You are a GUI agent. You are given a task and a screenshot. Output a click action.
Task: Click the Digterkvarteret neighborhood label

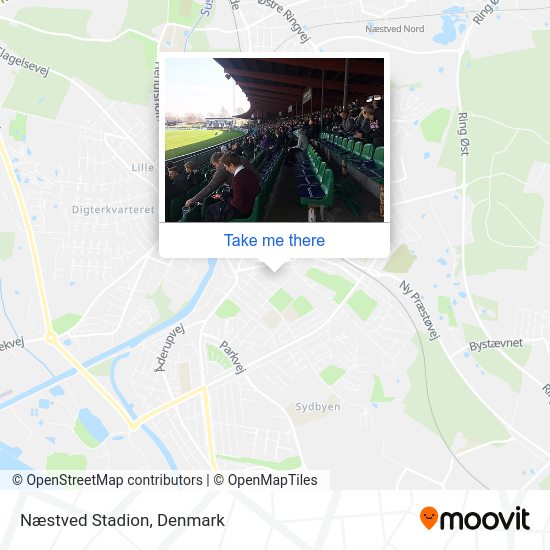[x=113, y=210]
